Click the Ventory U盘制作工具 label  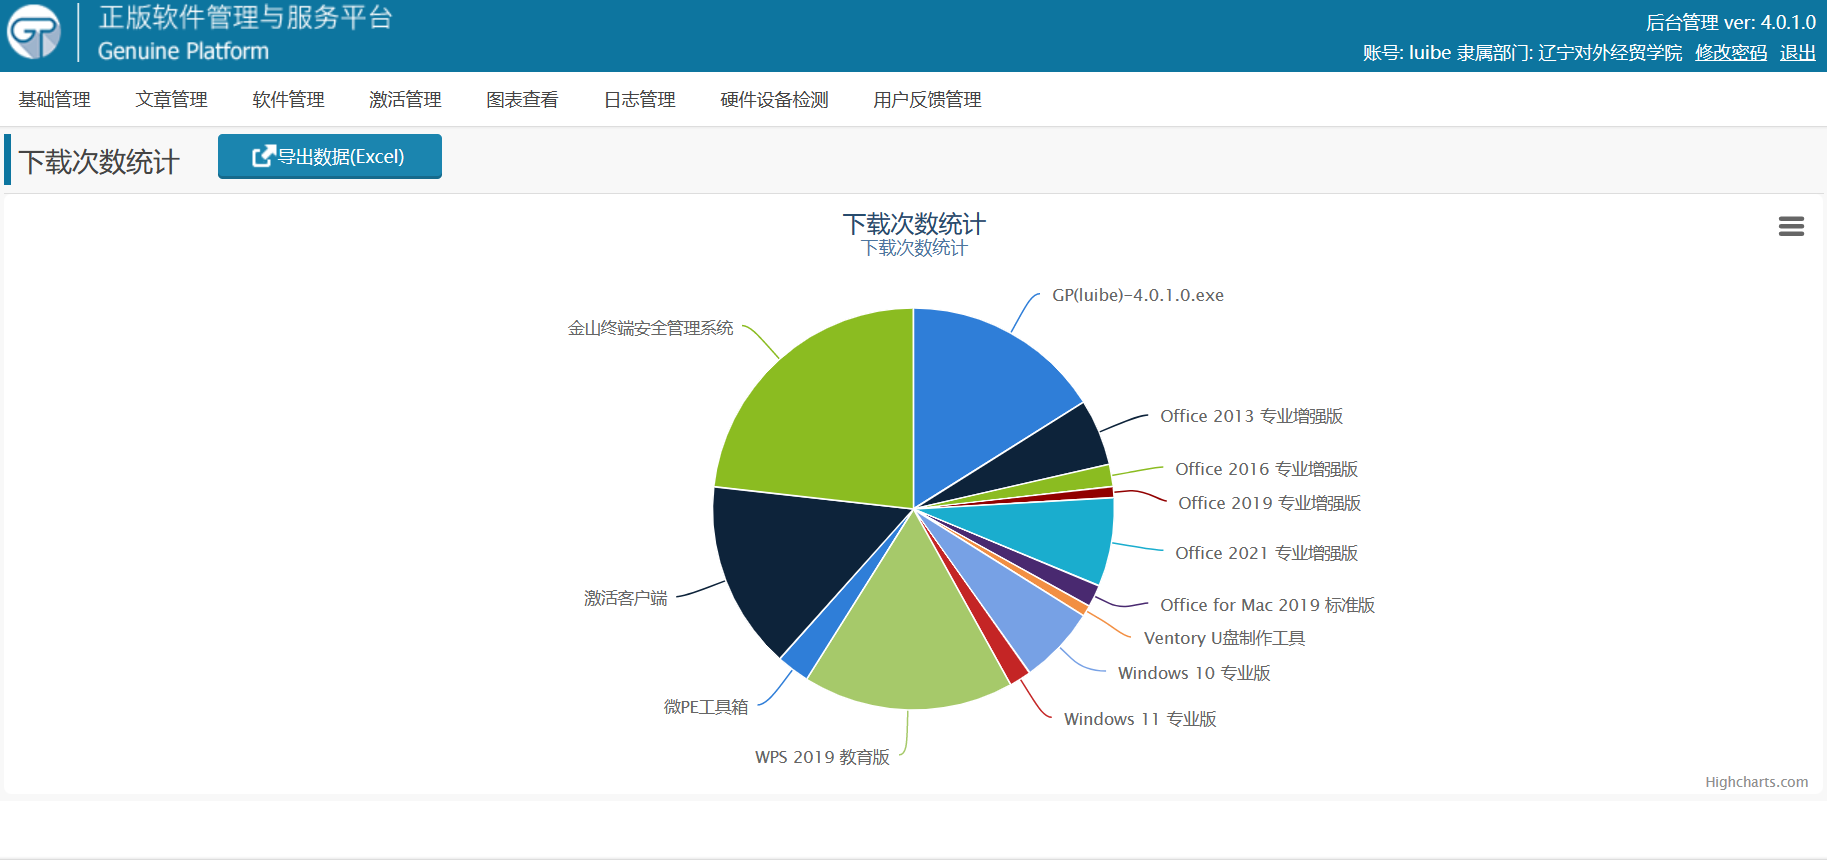(1224, 638)
